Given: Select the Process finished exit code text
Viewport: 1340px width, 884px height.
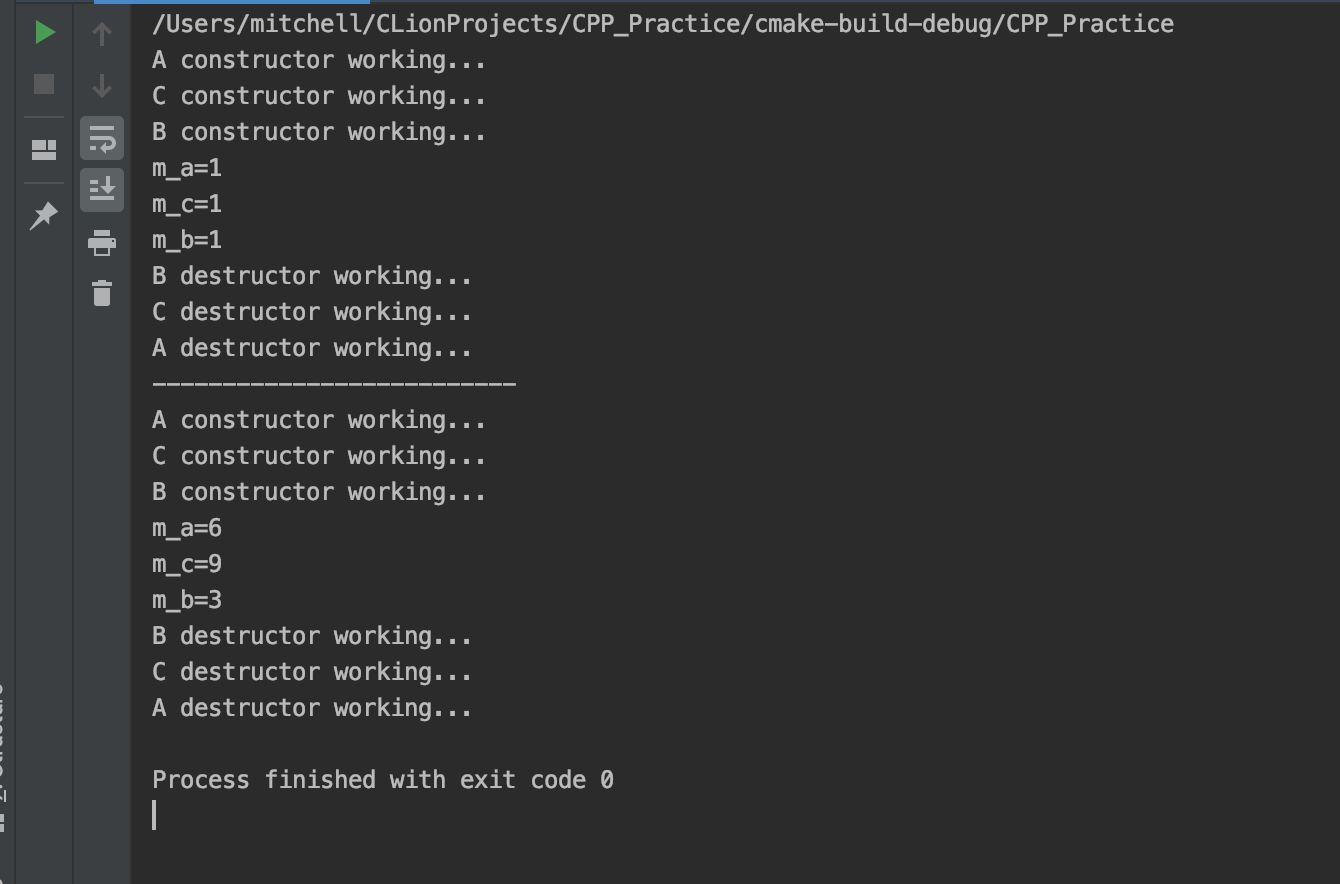Looking at the screenshot, I should 383,779.
